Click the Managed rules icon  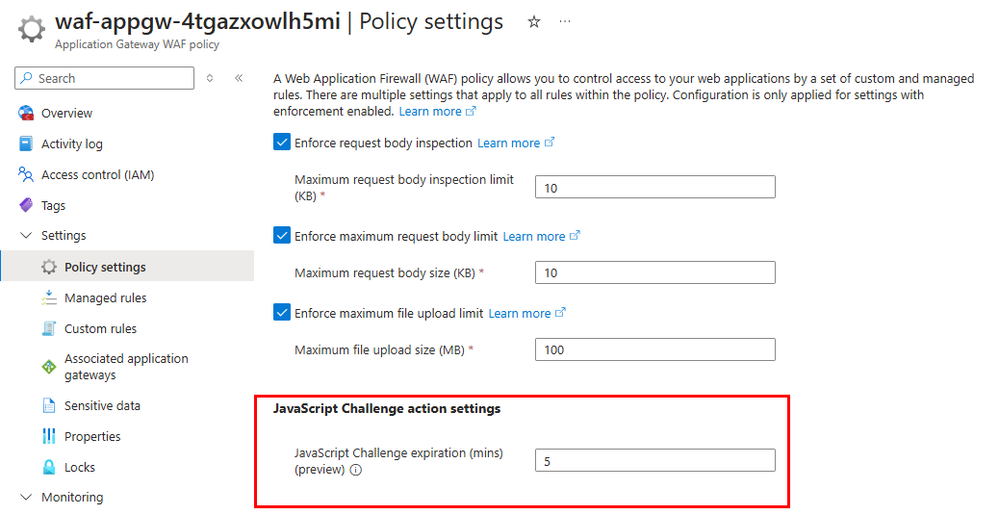49,298
